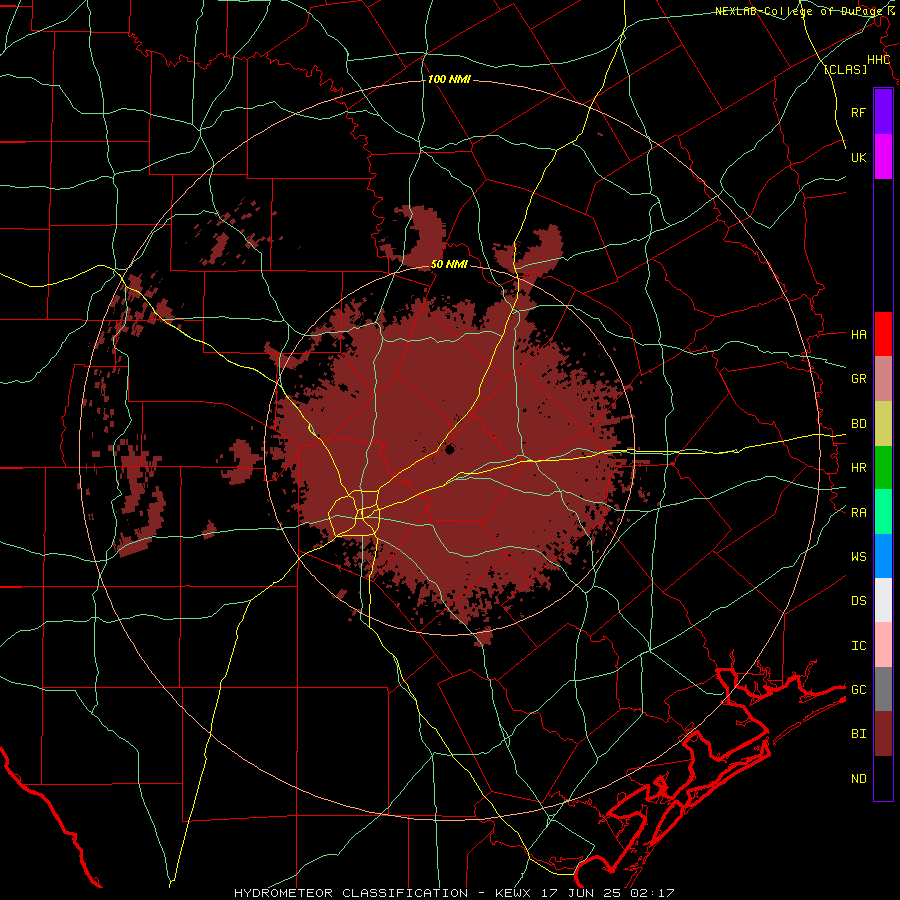Image resolution: width=900 pixels, height=900 pixels.
Task: Click the HA legend label
Action: coord(858,334)
